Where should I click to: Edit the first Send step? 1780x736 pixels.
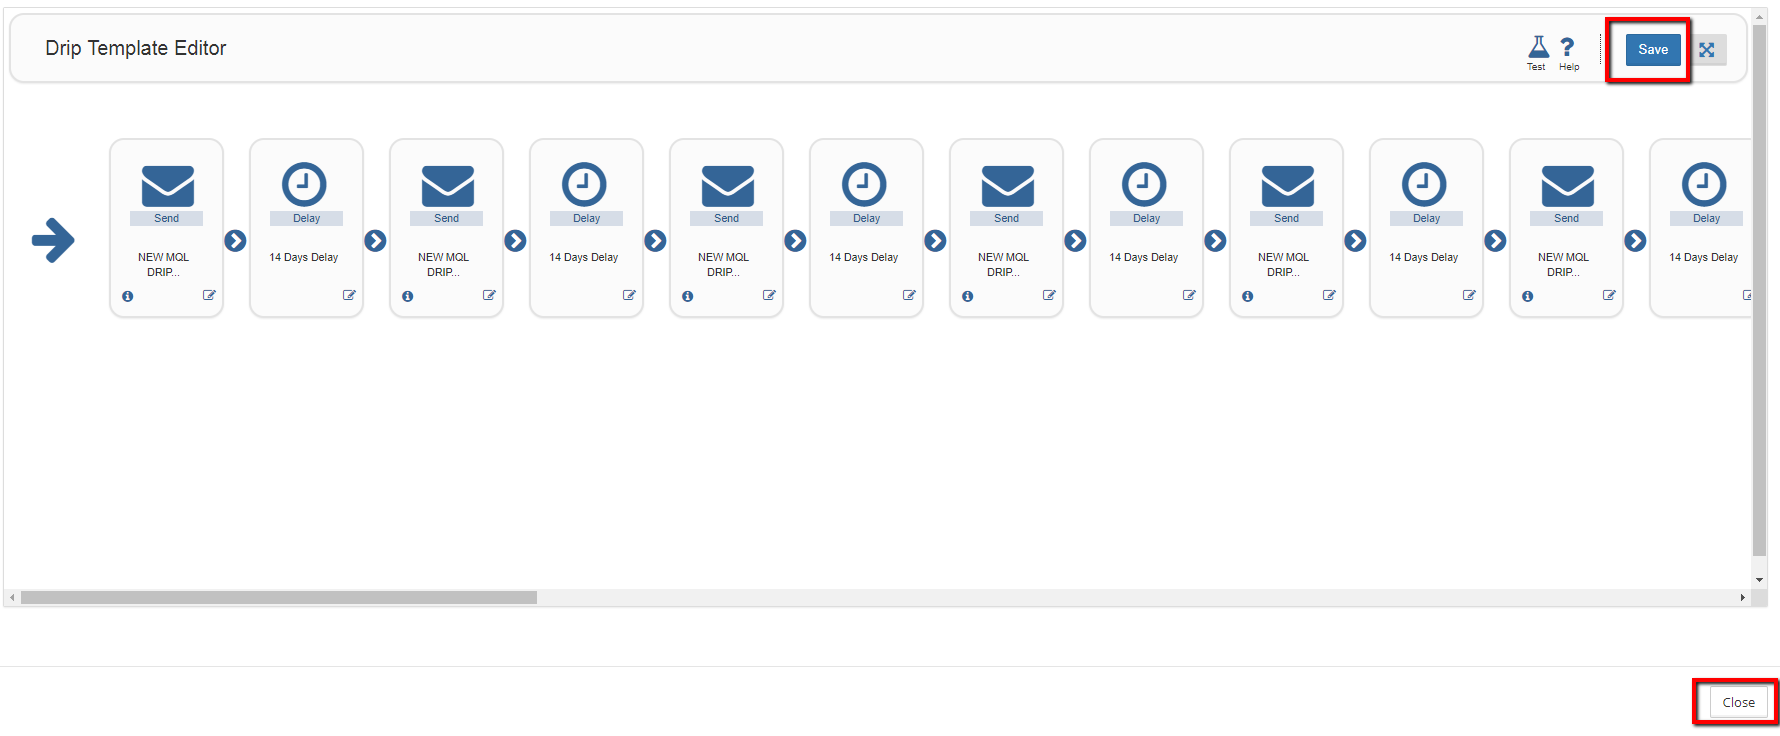[x=209, y=295]
